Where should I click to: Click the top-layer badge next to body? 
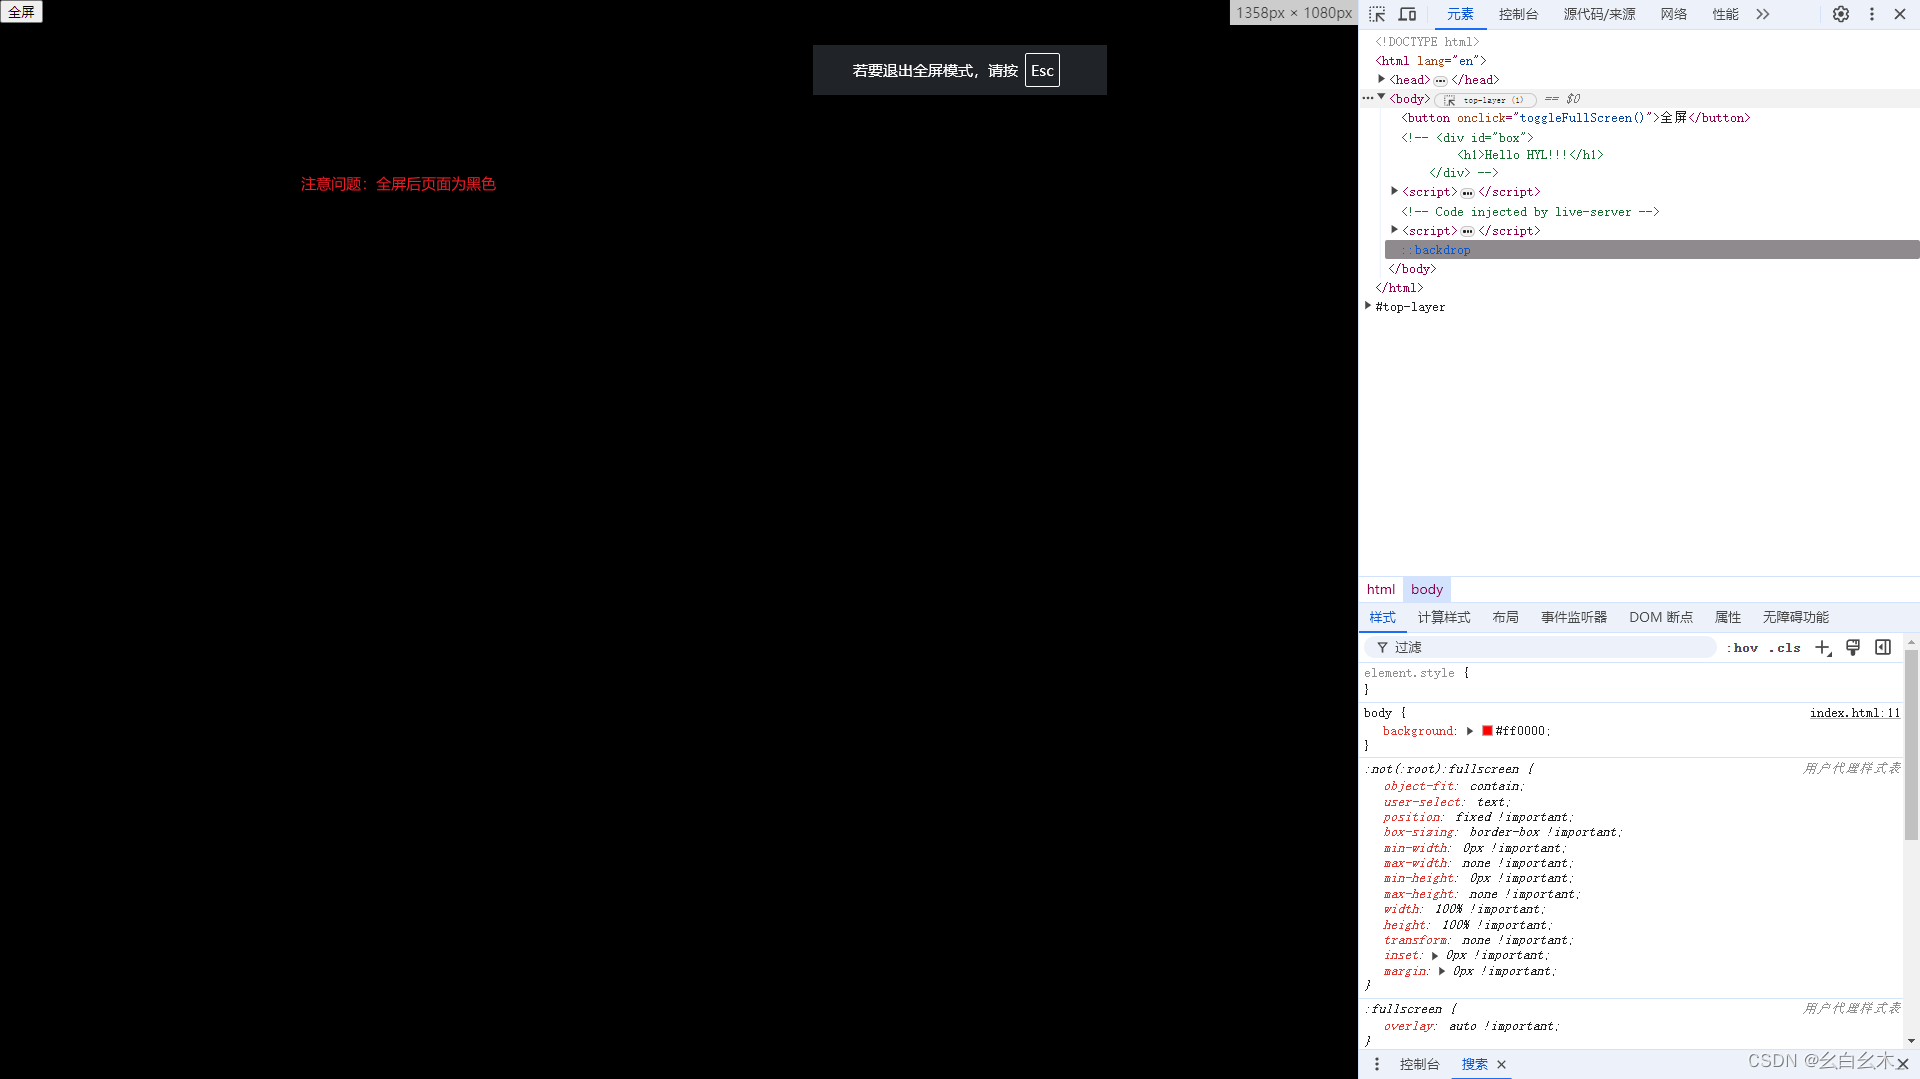1485,100
